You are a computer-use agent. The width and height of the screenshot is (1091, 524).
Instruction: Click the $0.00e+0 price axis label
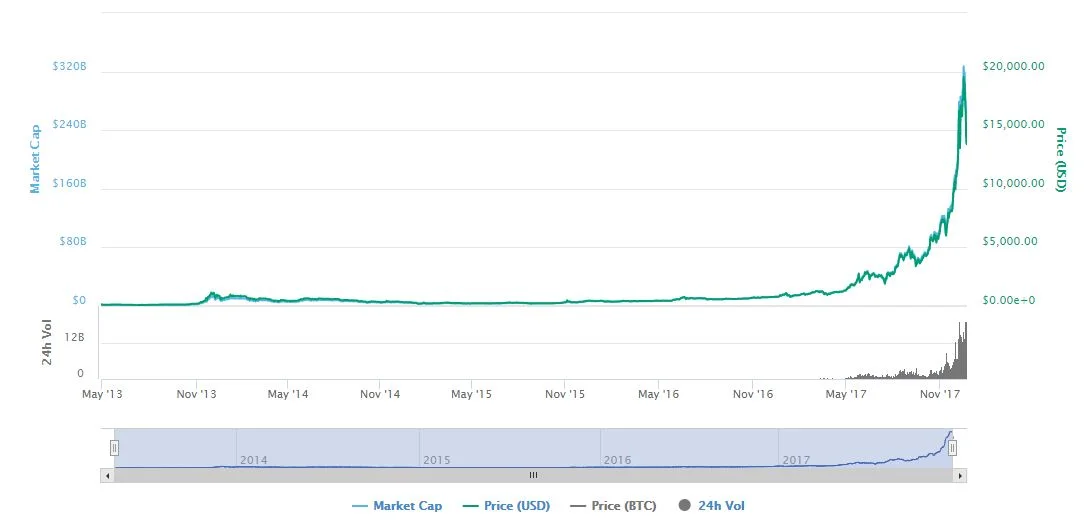1009,301
